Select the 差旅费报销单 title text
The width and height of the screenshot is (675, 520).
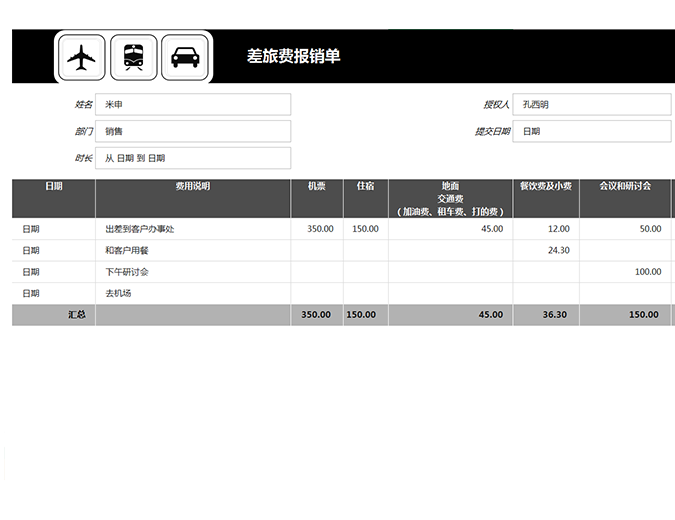294,56
